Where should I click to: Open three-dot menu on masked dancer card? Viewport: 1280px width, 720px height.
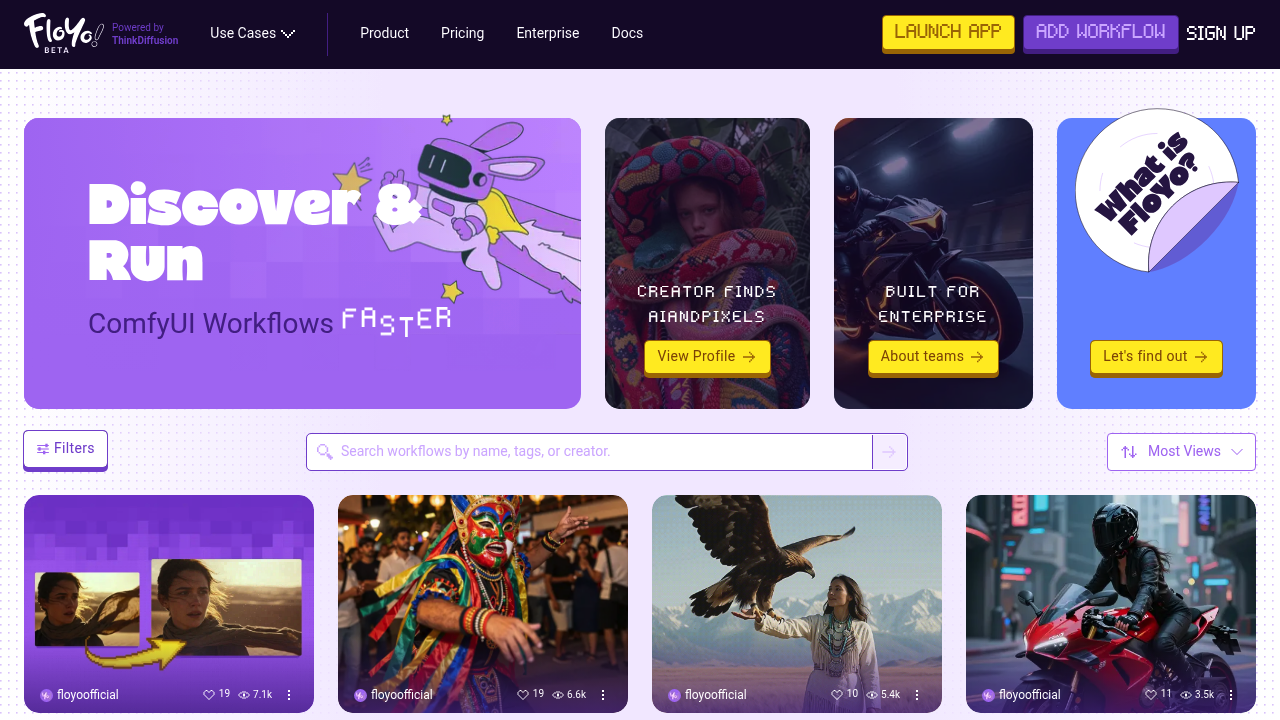[603, 695]
